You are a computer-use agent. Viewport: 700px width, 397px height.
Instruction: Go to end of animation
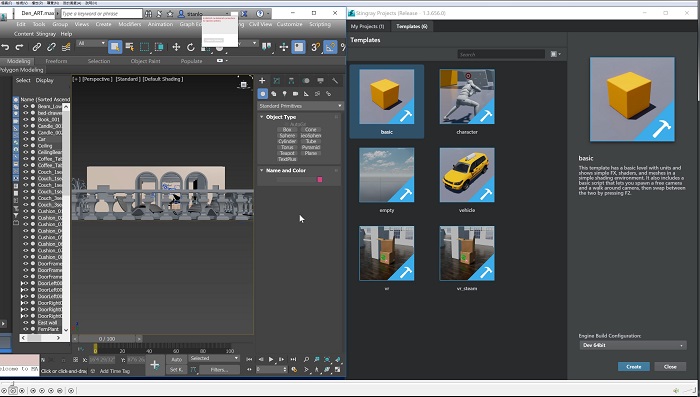click(x=293, y=359)
